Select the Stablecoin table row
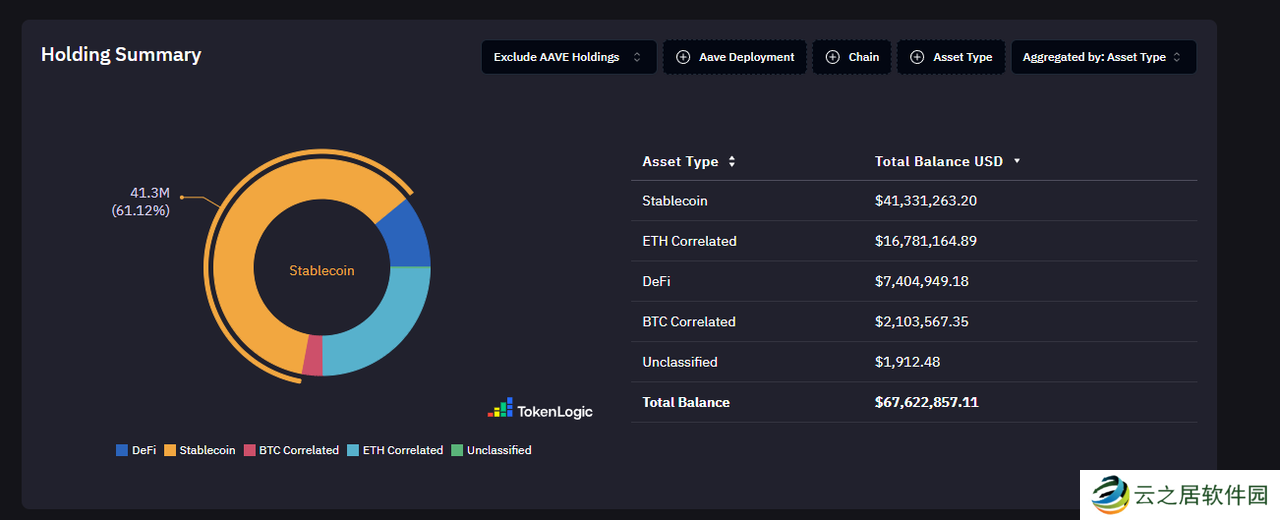This screenshot has height=520, width=1280. click(x=914, y=201)
